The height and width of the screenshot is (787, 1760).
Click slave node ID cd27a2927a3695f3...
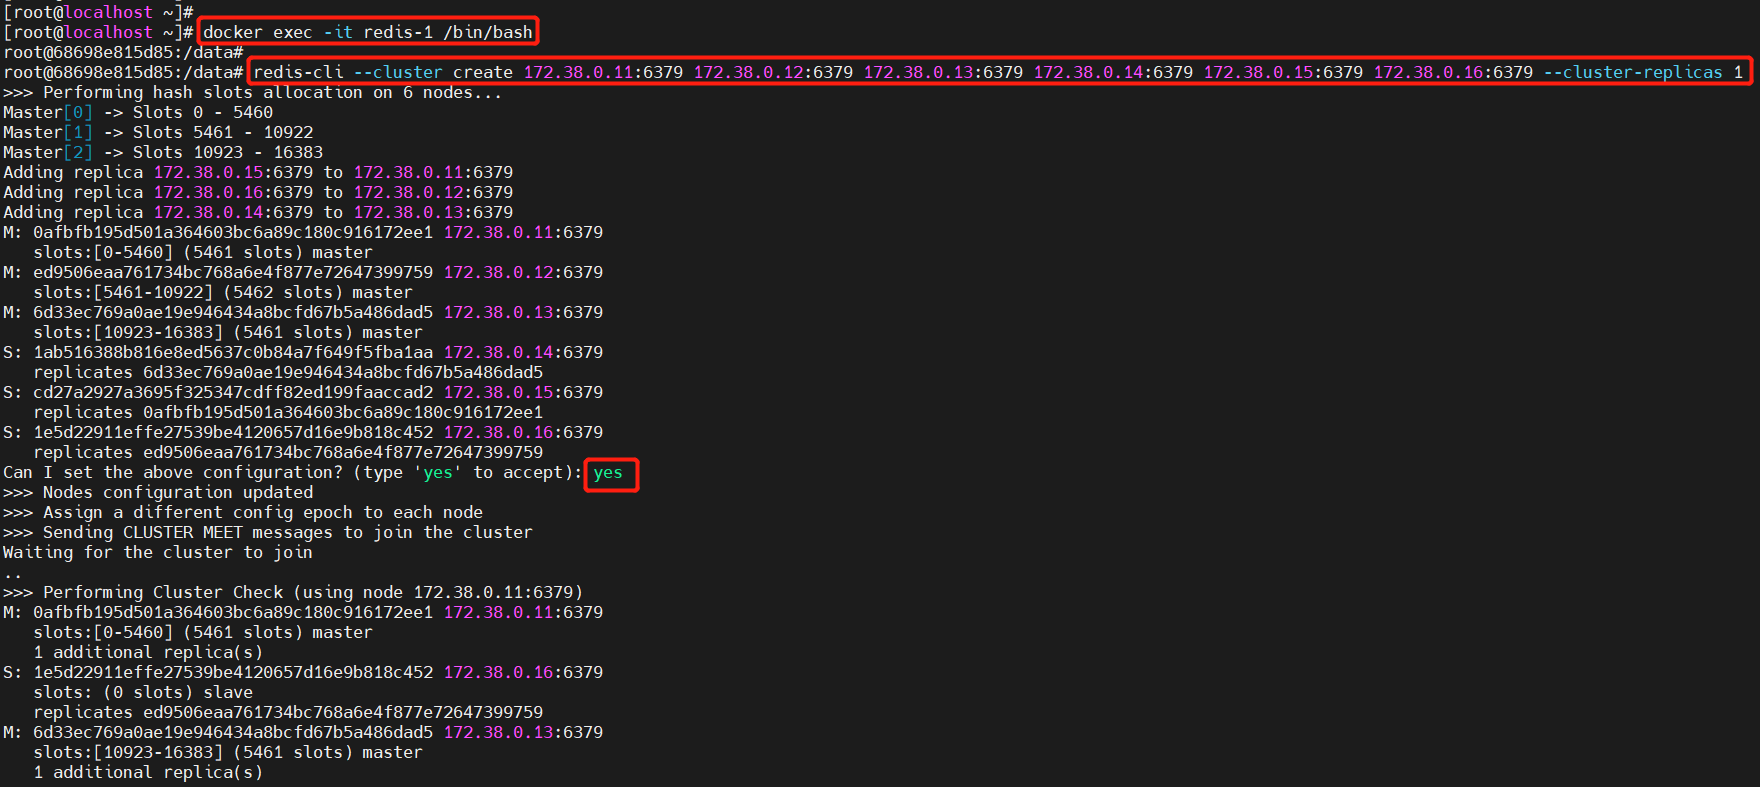click(233, 392)
